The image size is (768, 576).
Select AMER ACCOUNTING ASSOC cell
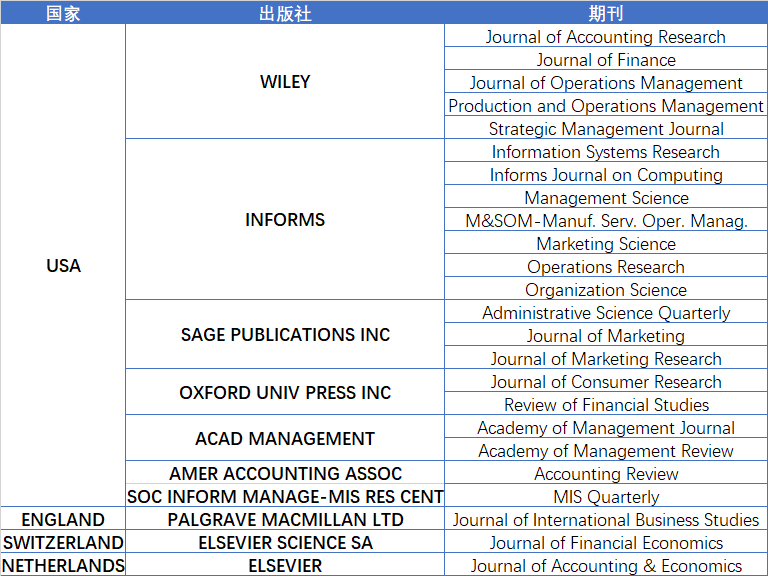pyautogui.click(x=285, y=473)
